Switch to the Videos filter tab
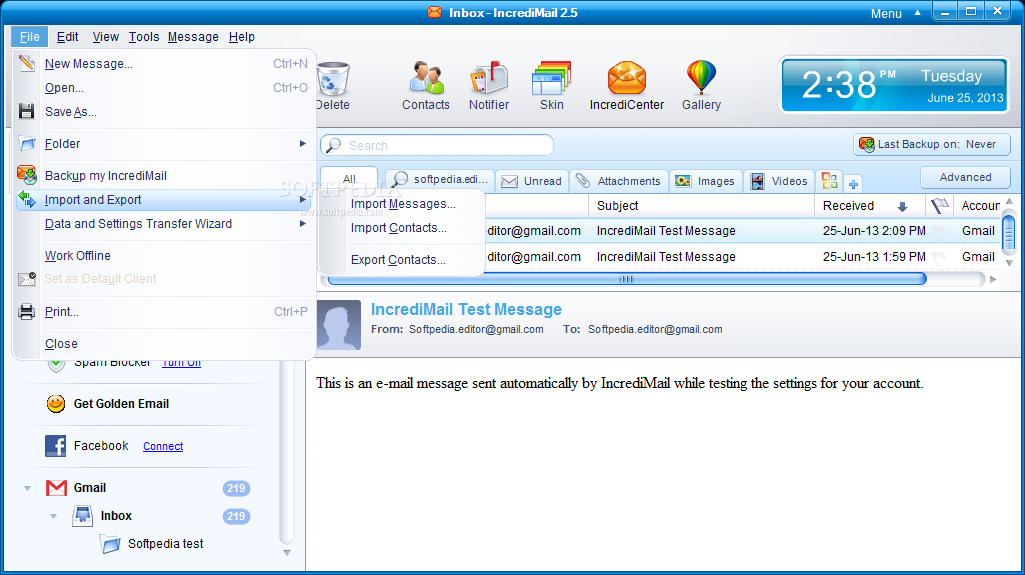Image resolution: width=1025 pixels, height=575 pixels. click(779, 181)
